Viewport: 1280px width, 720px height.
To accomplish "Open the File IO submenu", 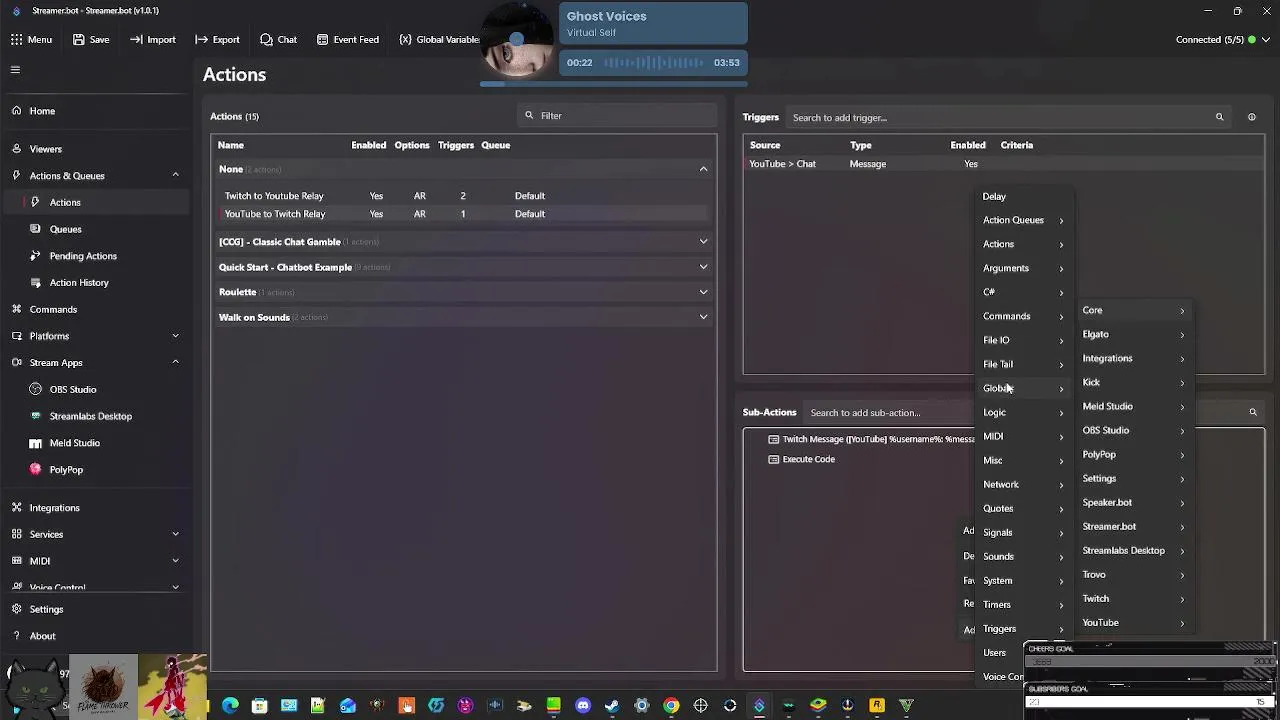I will tap(1024, 340).
